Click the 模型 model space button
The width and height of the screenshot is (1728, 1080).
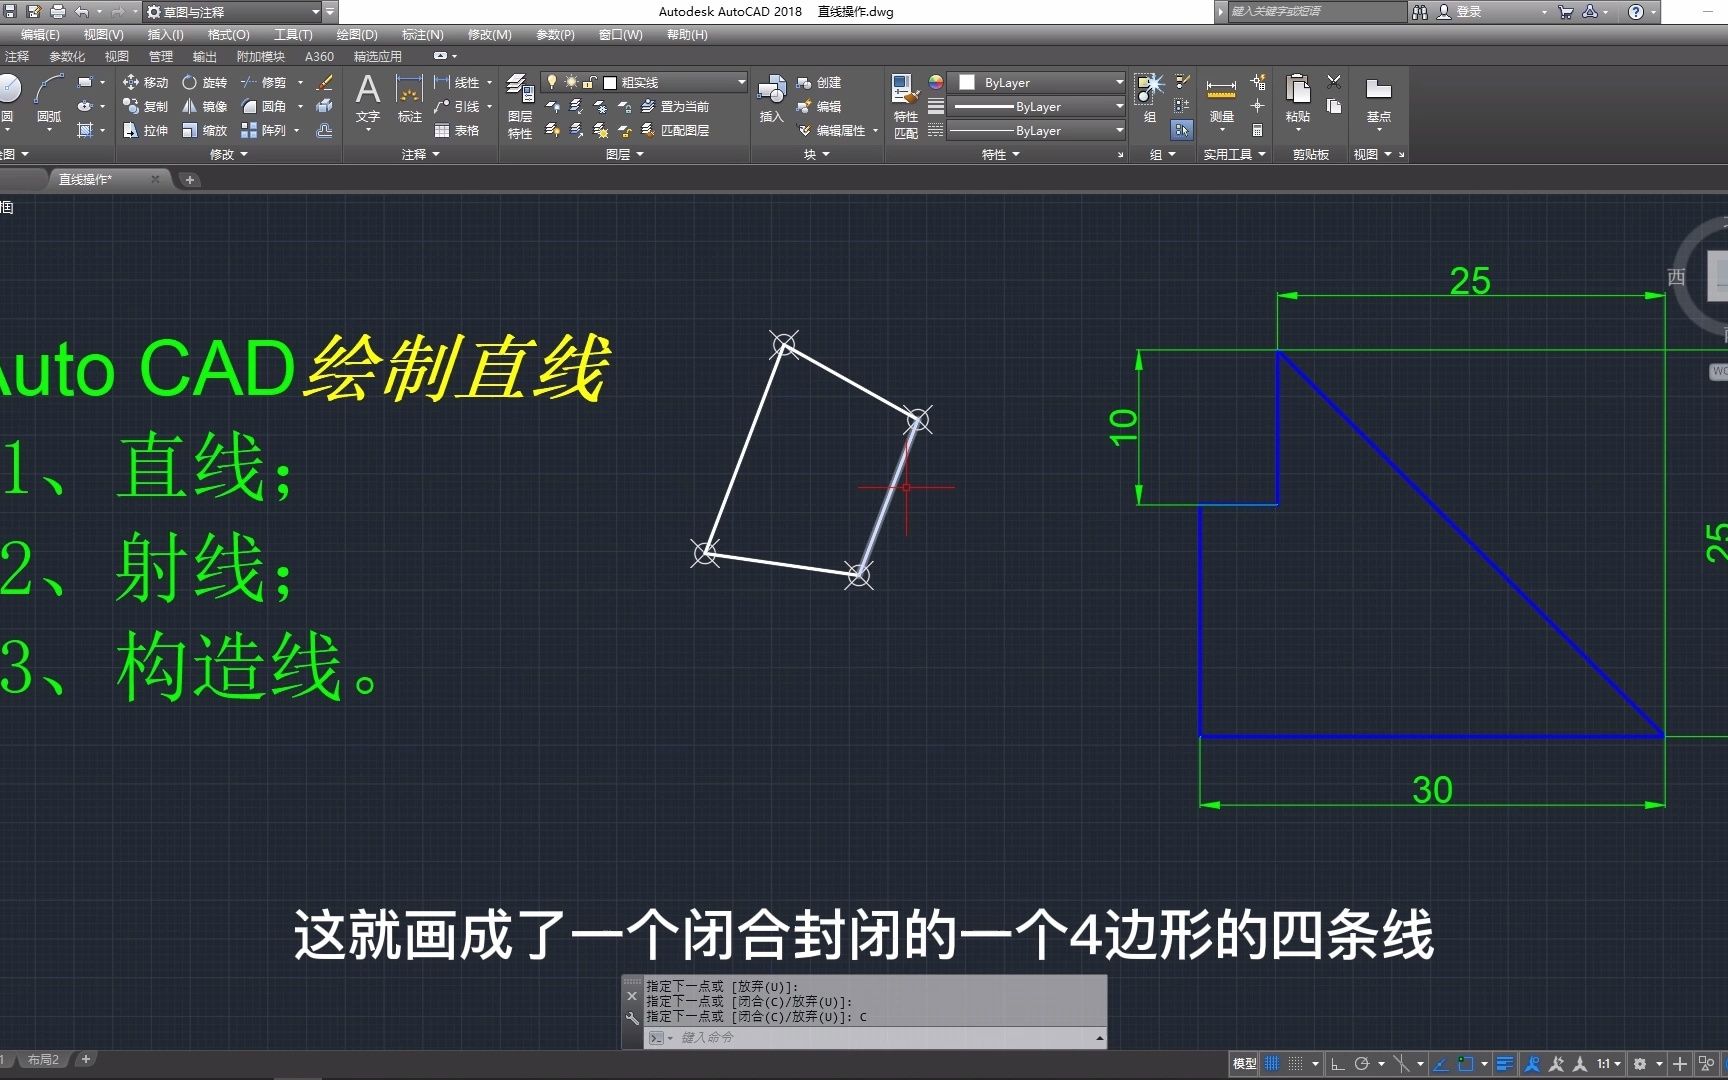pos(1244,1064)
